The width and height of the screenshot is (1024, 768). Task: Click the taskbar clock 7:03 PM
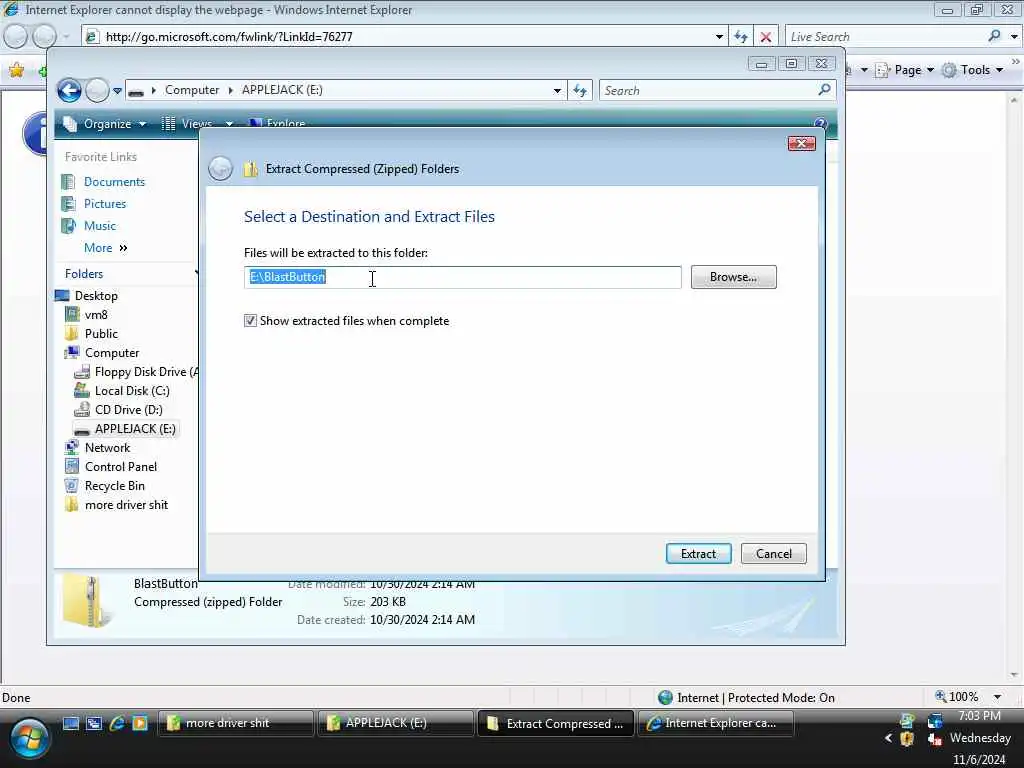(x=979, y=716)
